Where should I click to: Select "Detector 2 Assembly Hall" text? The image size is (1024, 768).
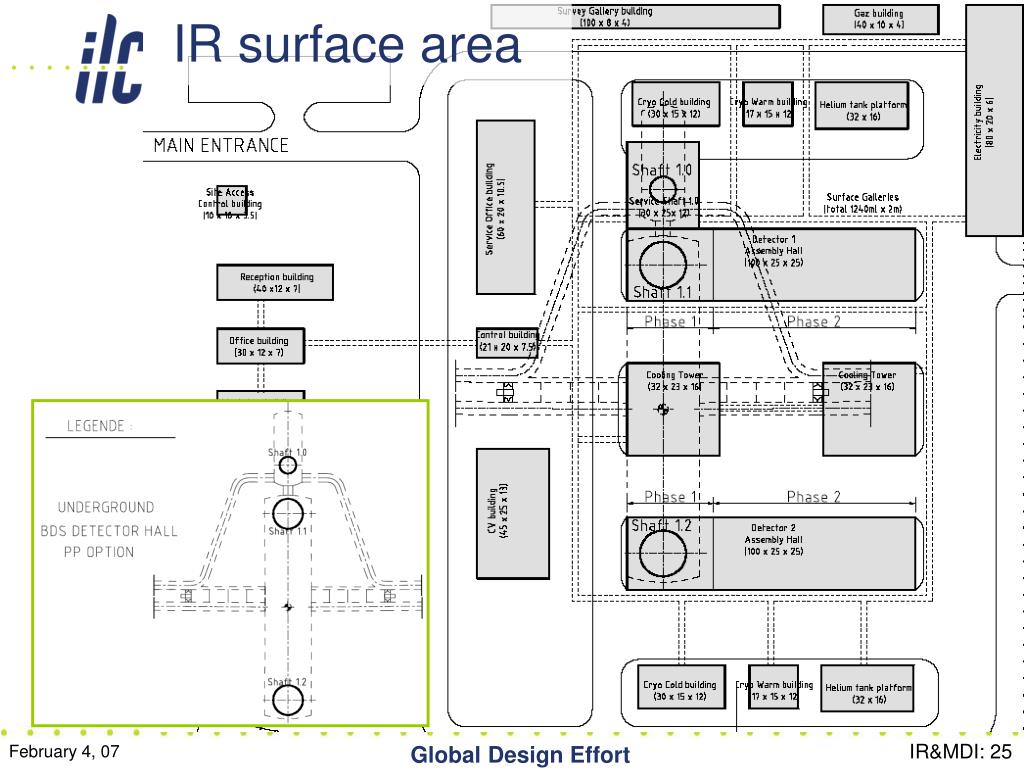pyautogui.click(x=774, y=534)
